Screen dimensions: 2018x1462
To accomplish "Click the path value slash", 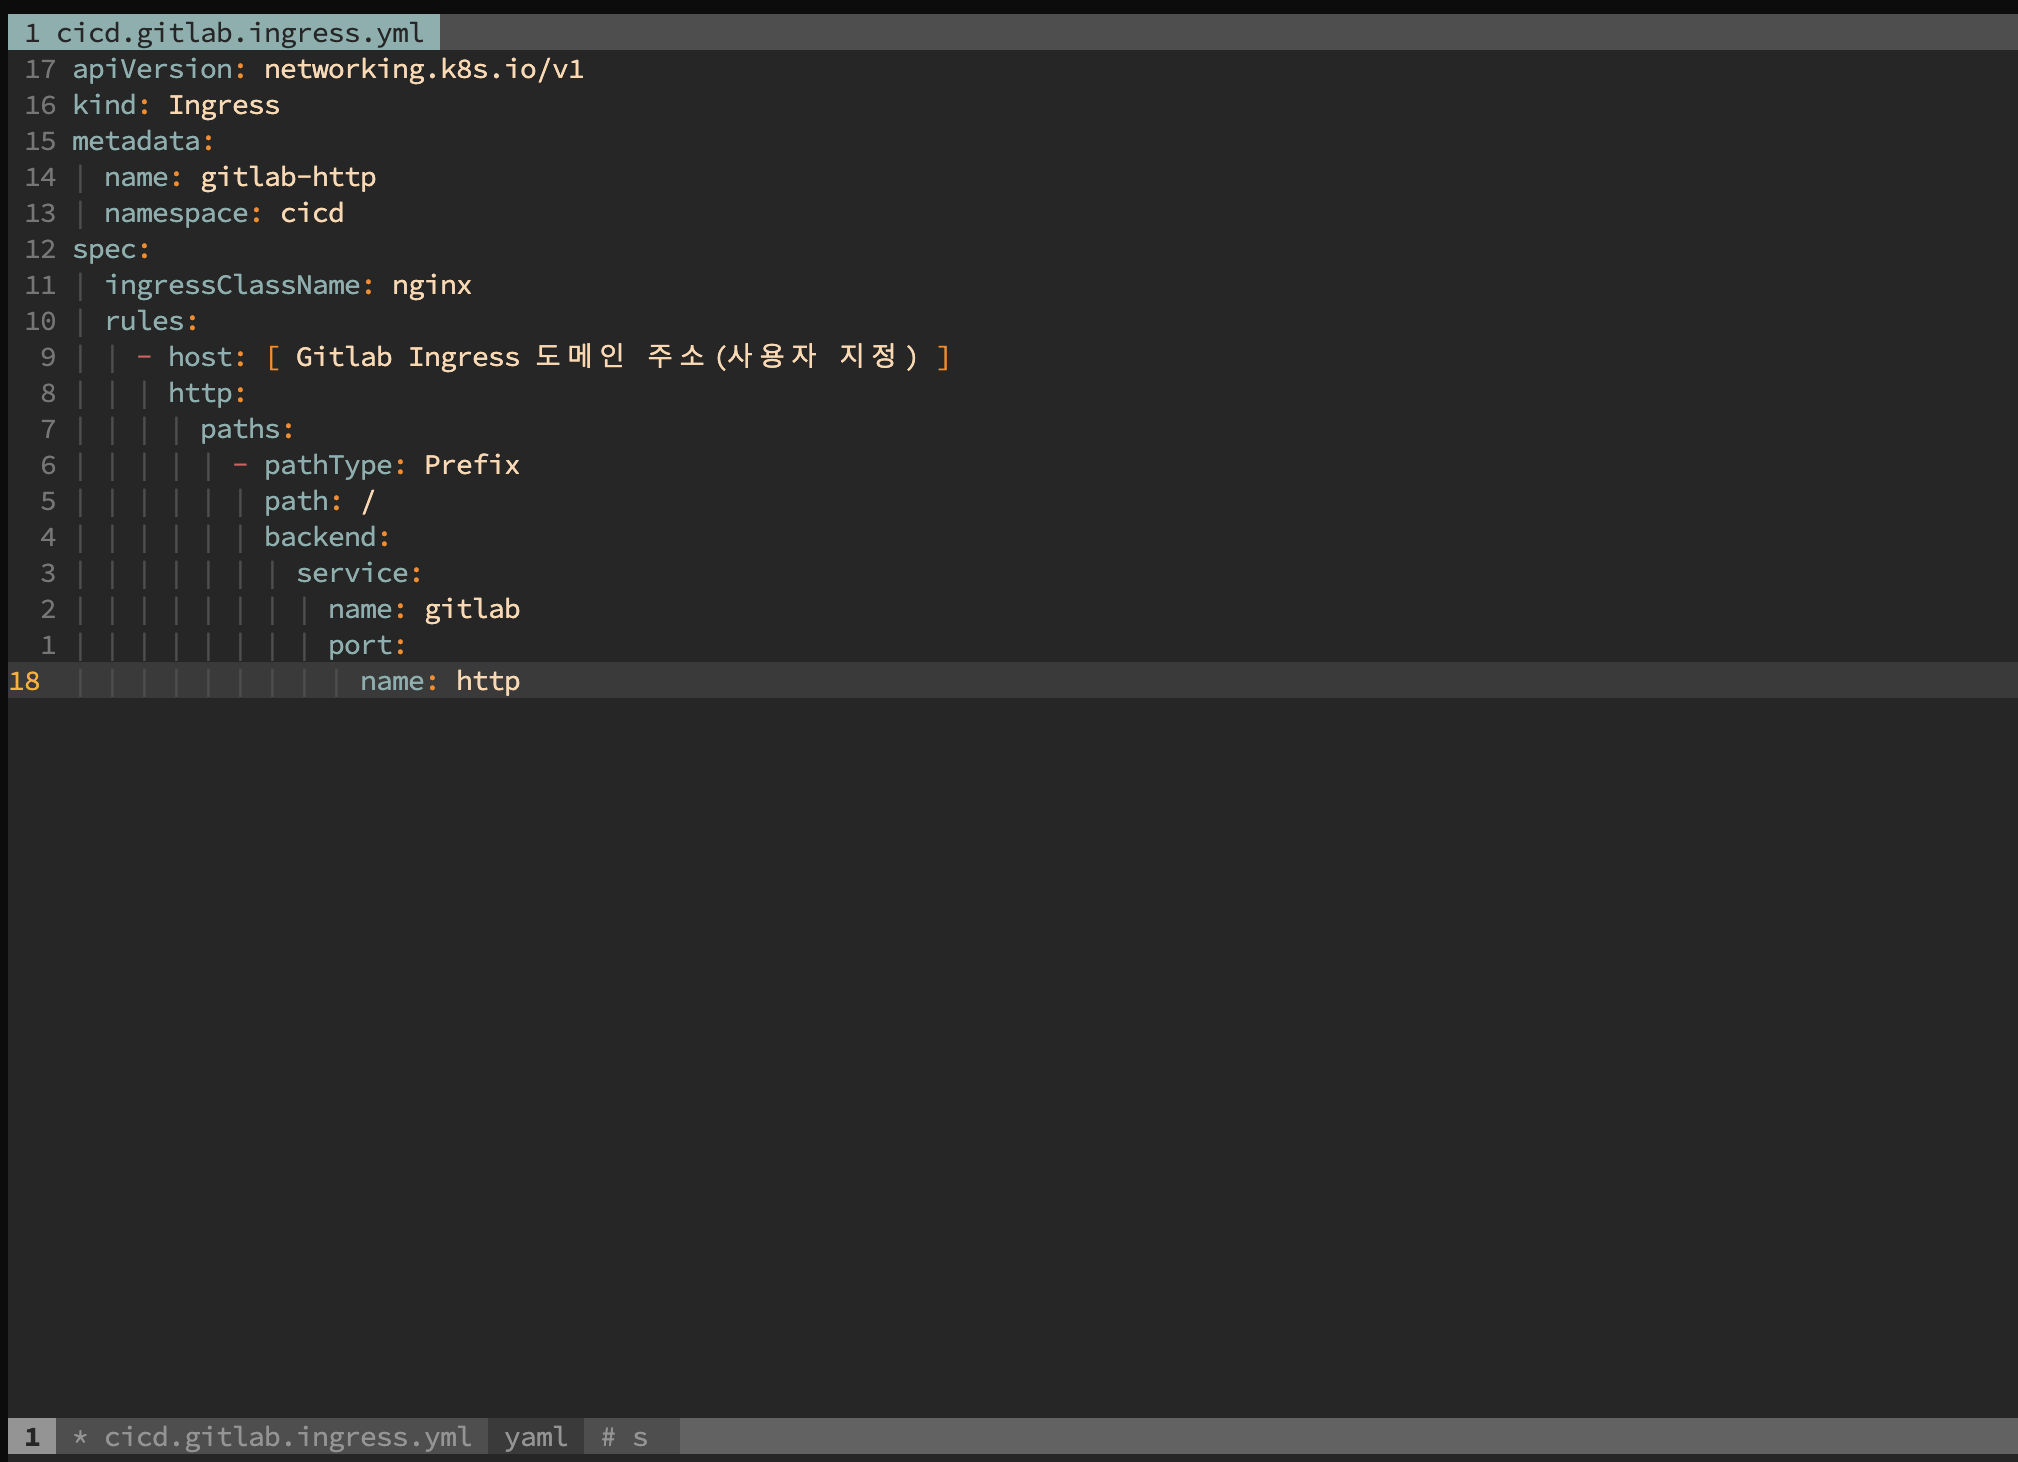I will tap(371, 501).
